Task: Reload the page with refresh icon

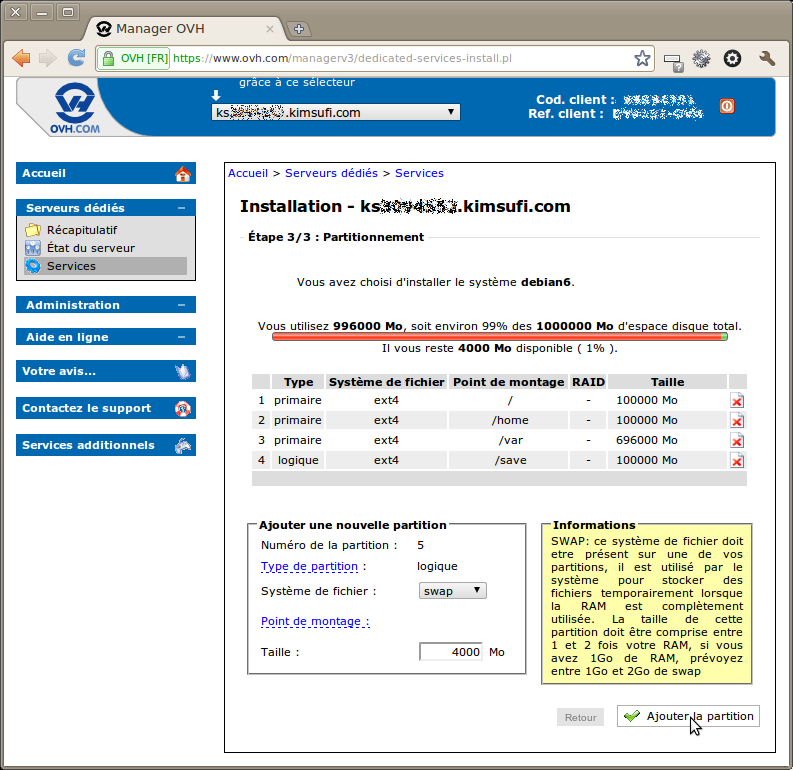Action: (76, 58)
